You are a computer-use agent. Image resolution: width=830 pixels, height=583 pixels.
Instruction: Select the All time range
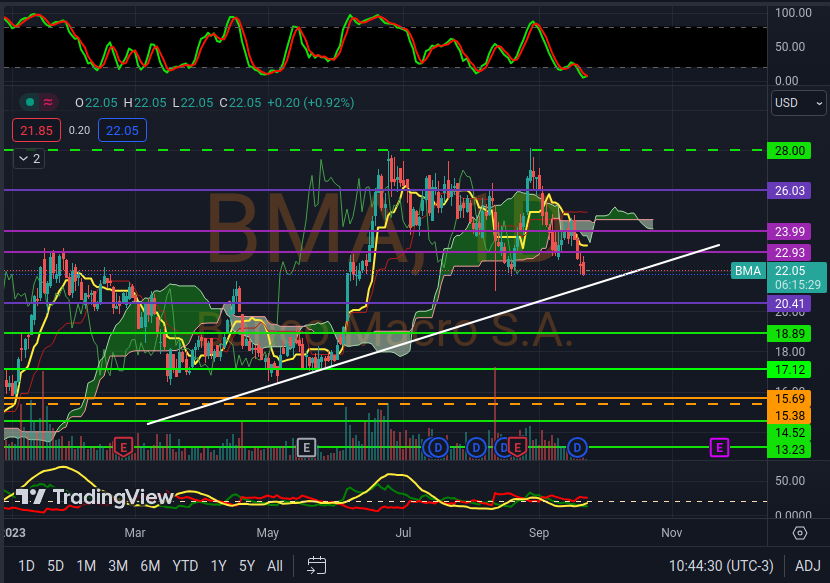pyautogui.click(x=275, y=566)
